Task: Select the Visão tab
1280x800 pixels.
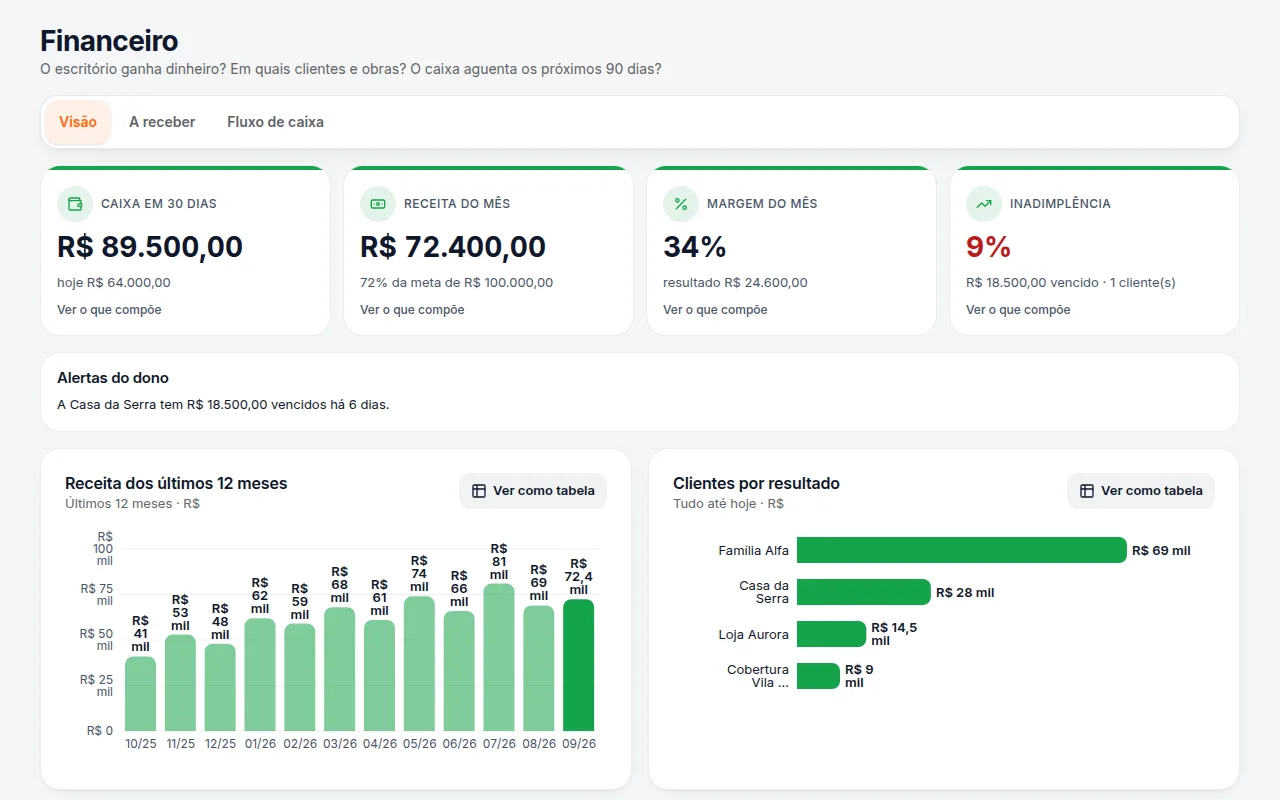Action: click(78, 122)
